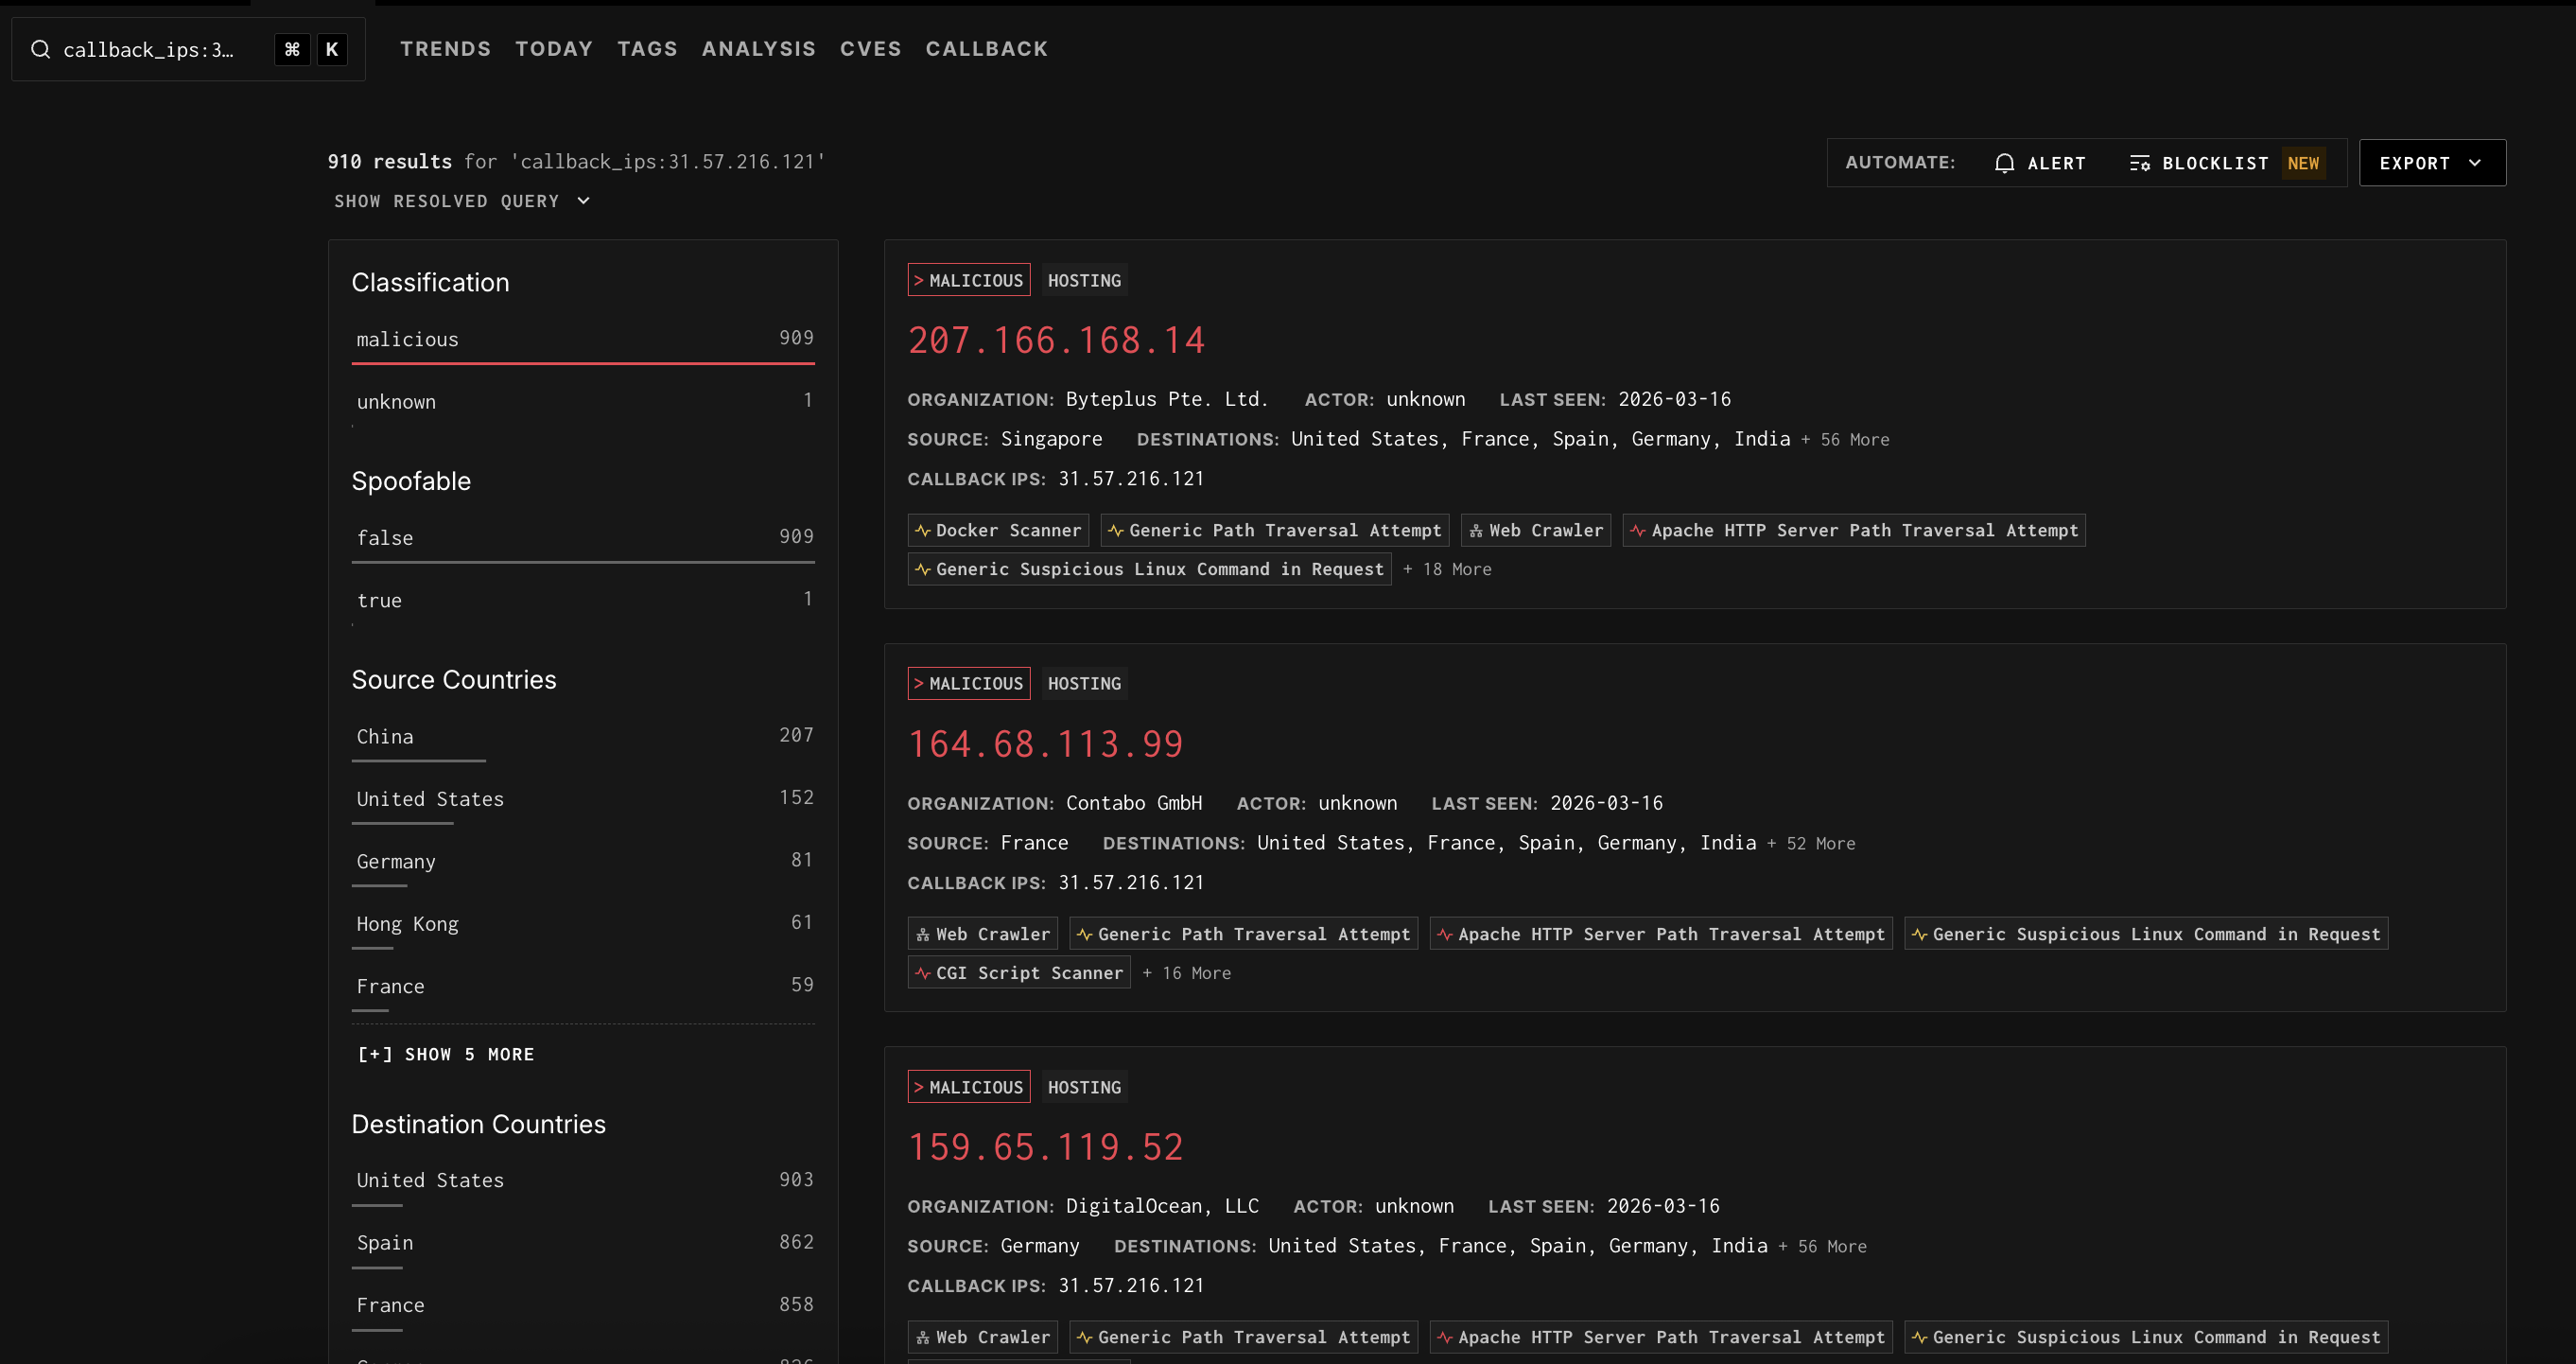Expand Show 5 More source countries
Viewport: 2576px width, 1364px height.
446,1054
